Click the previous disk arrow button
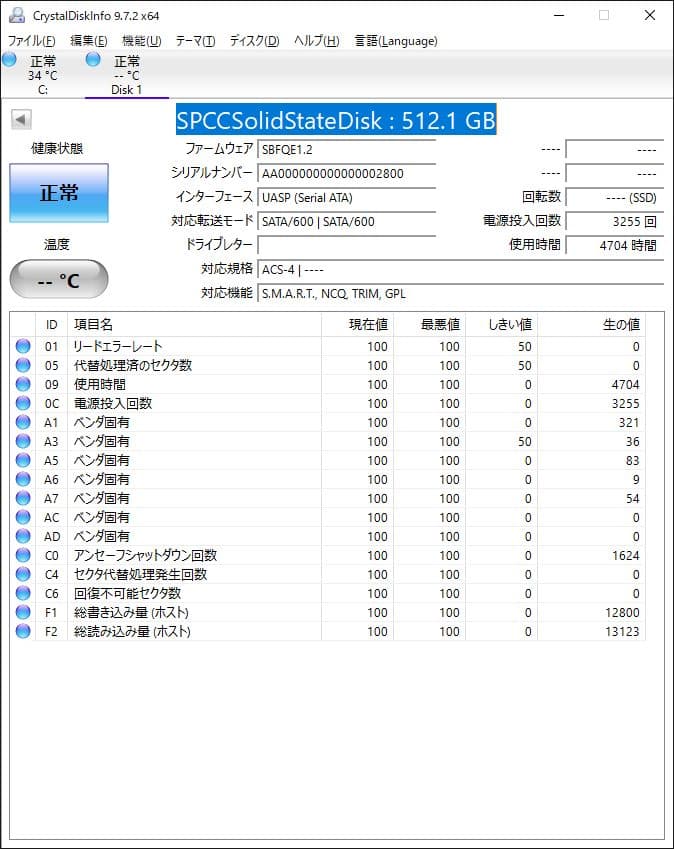Viewport: 674px width, 849px height. pyautogui.click(x=21, y=119)
